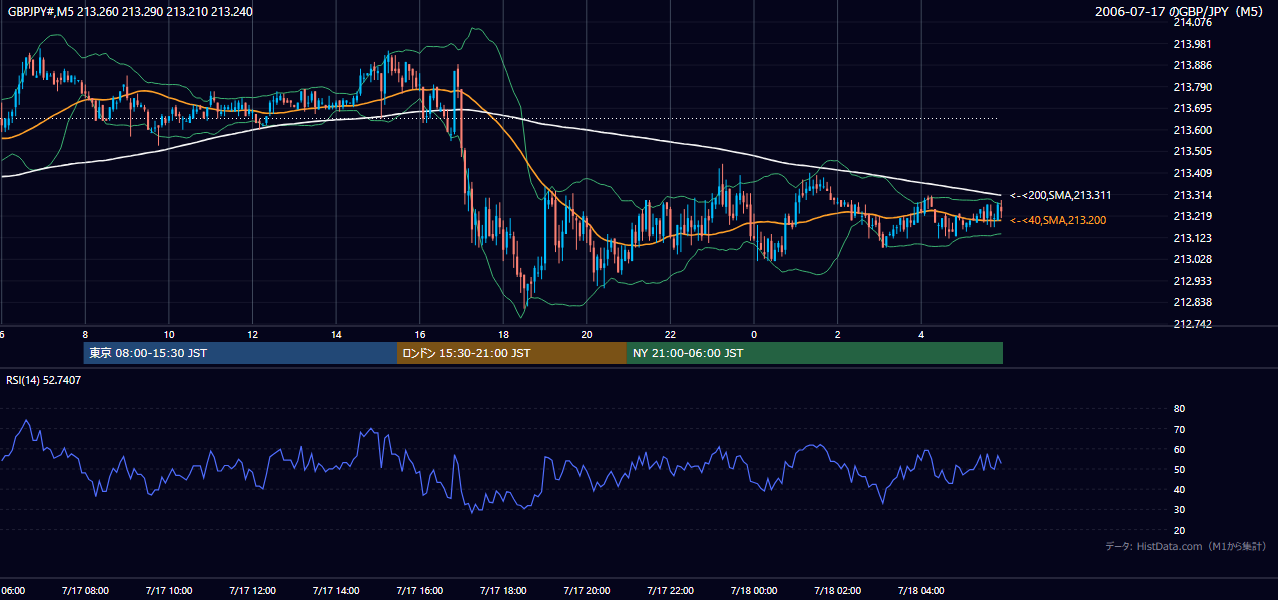
Task: Click hour 8 on the price chart axis
Action: pyautogui.click(x=85, y=334)
